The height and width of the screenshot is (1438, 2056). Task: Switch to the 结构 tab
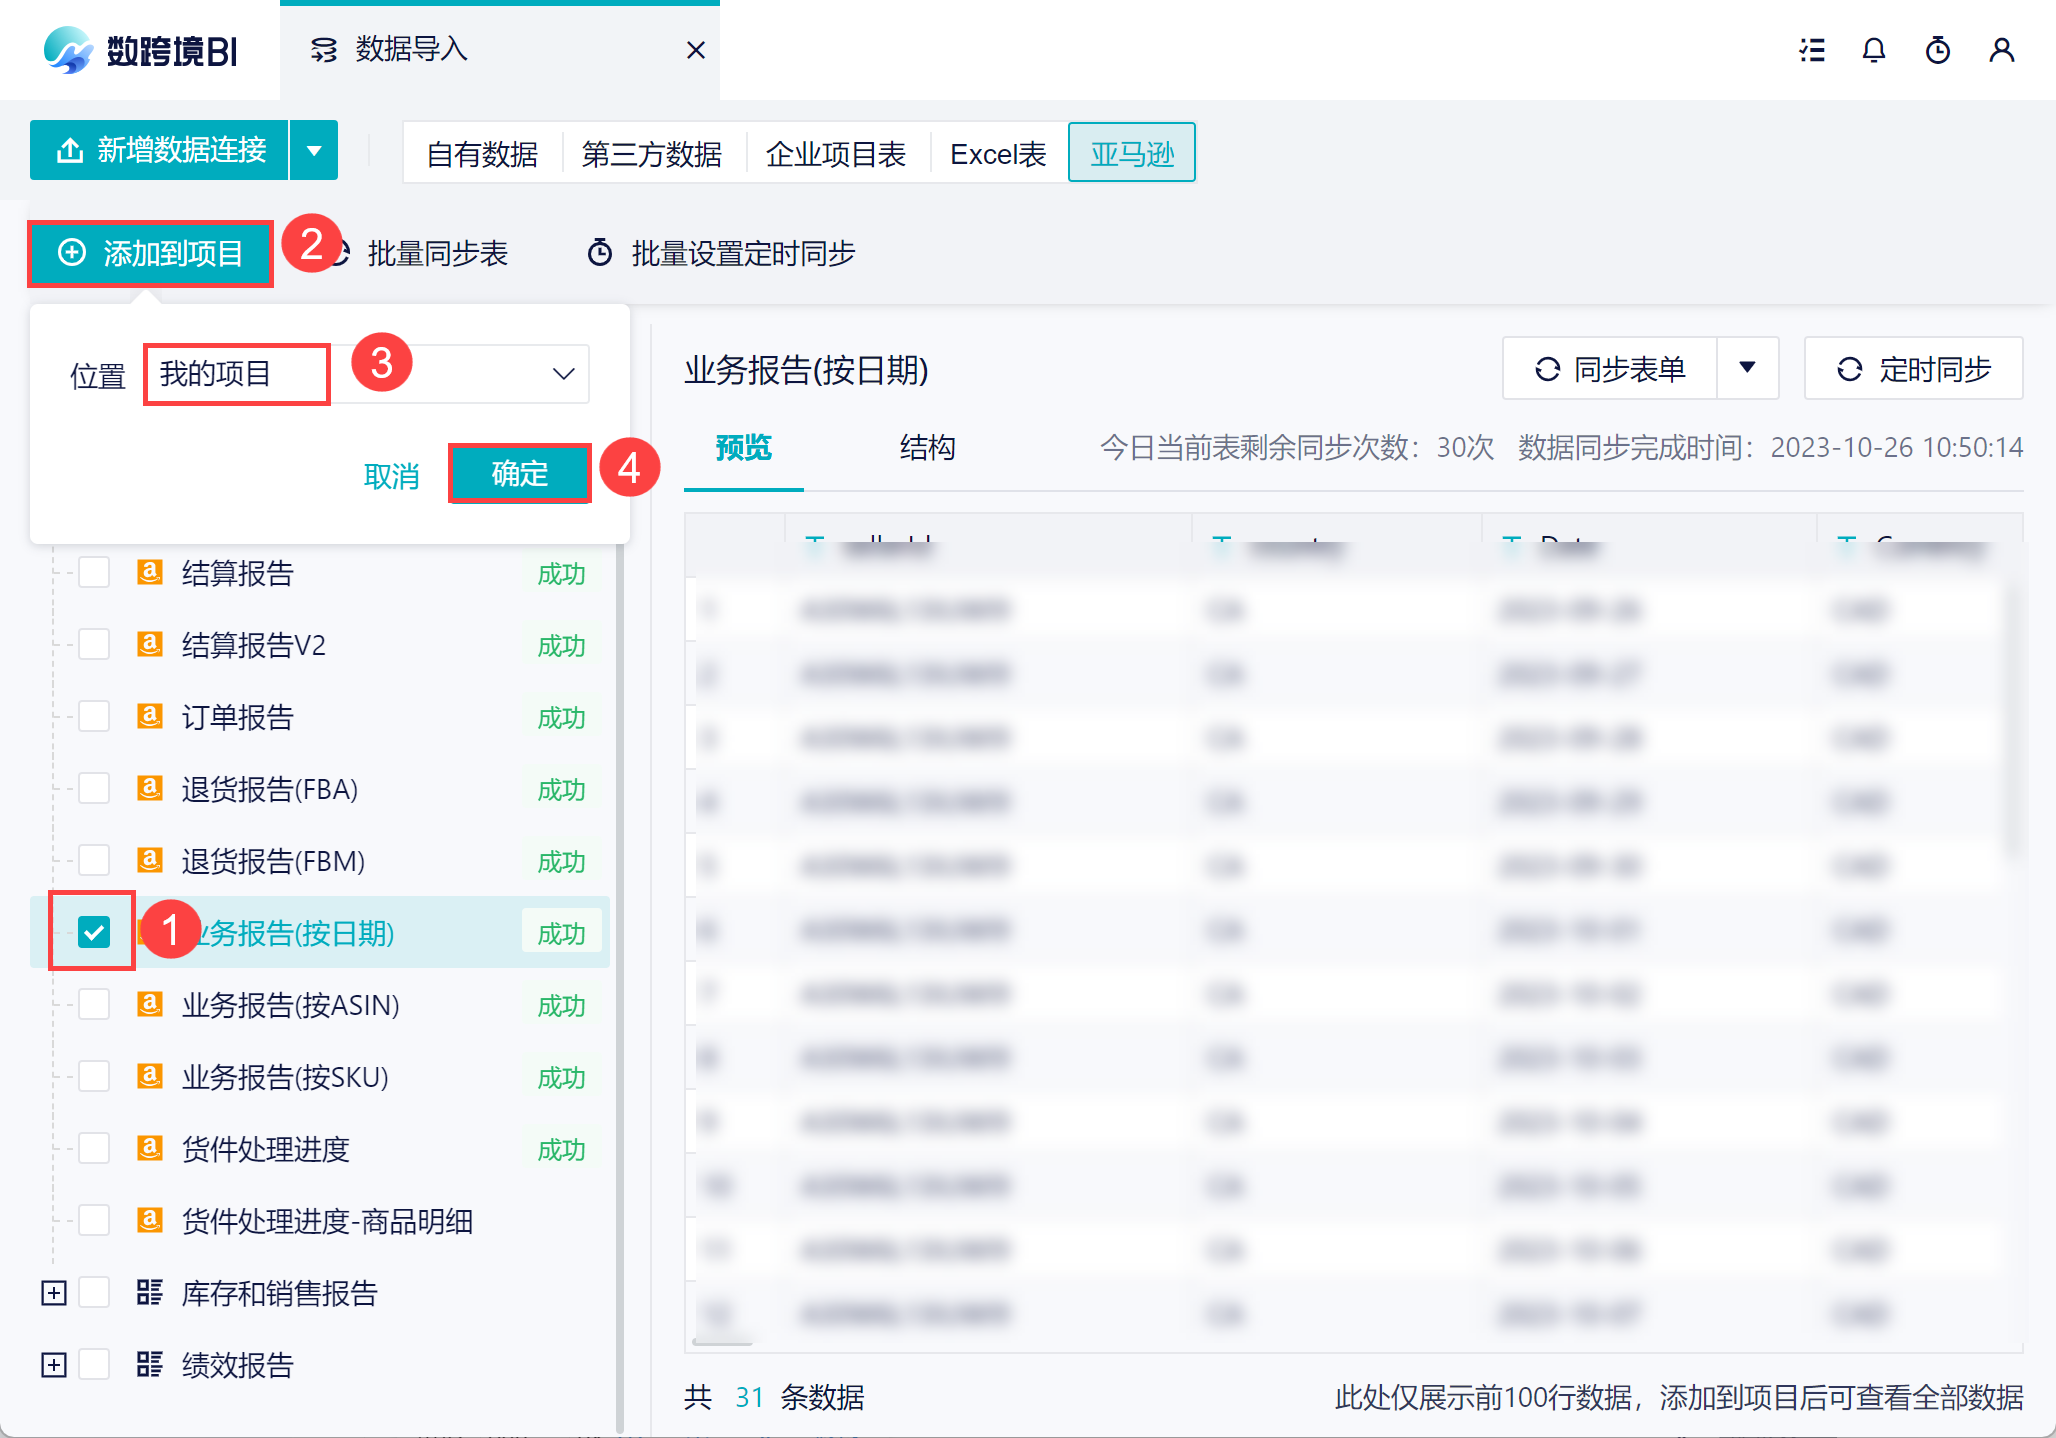click(927, 447)
